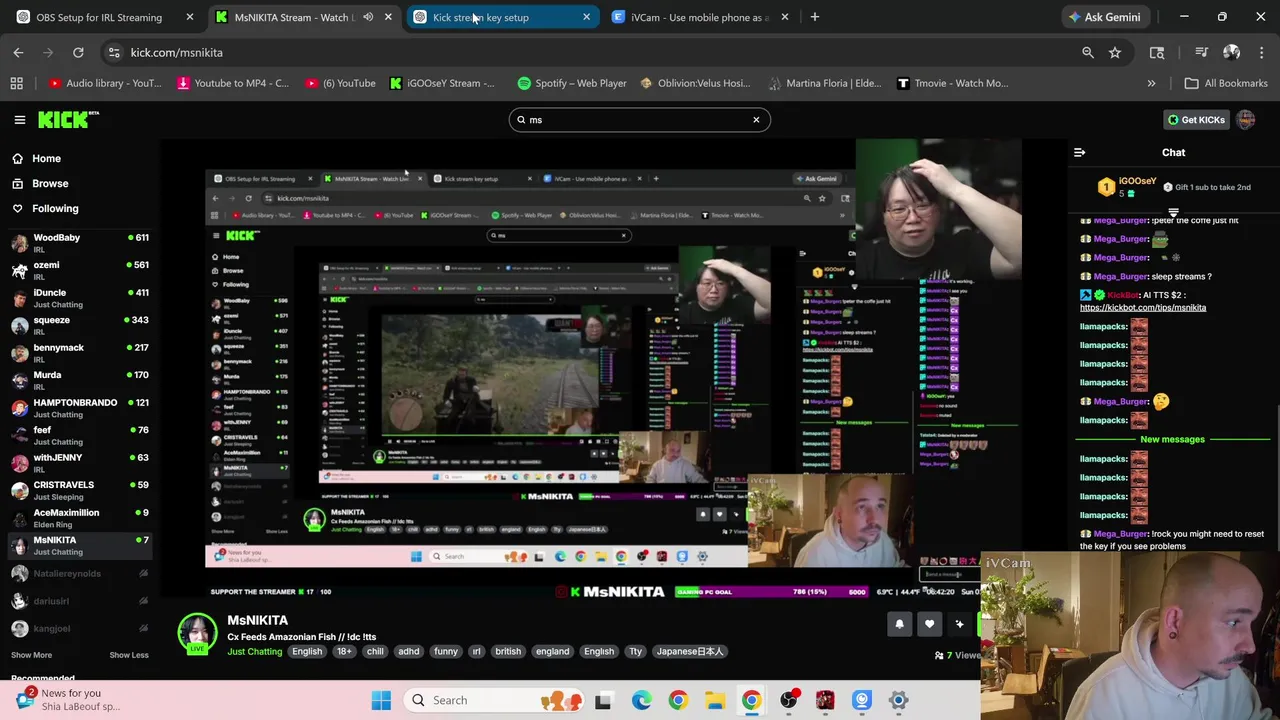Jump to New messages in chat
This screenshot has width=1280, height=720.
[x=1172, y=439]
